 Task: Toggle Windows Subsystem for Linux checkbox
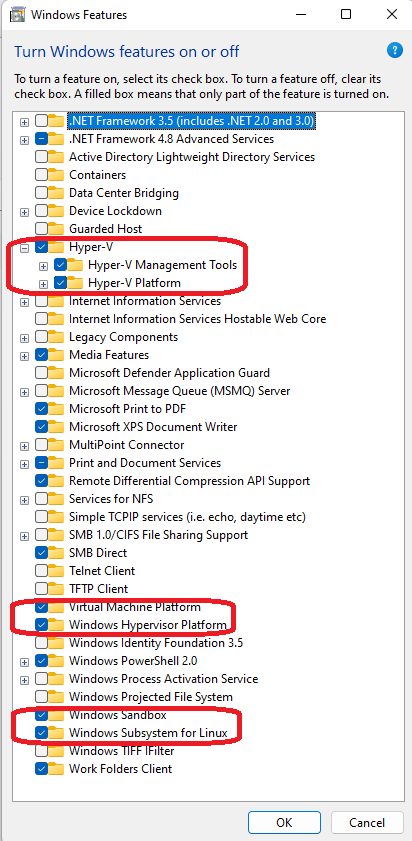[41, 733]
